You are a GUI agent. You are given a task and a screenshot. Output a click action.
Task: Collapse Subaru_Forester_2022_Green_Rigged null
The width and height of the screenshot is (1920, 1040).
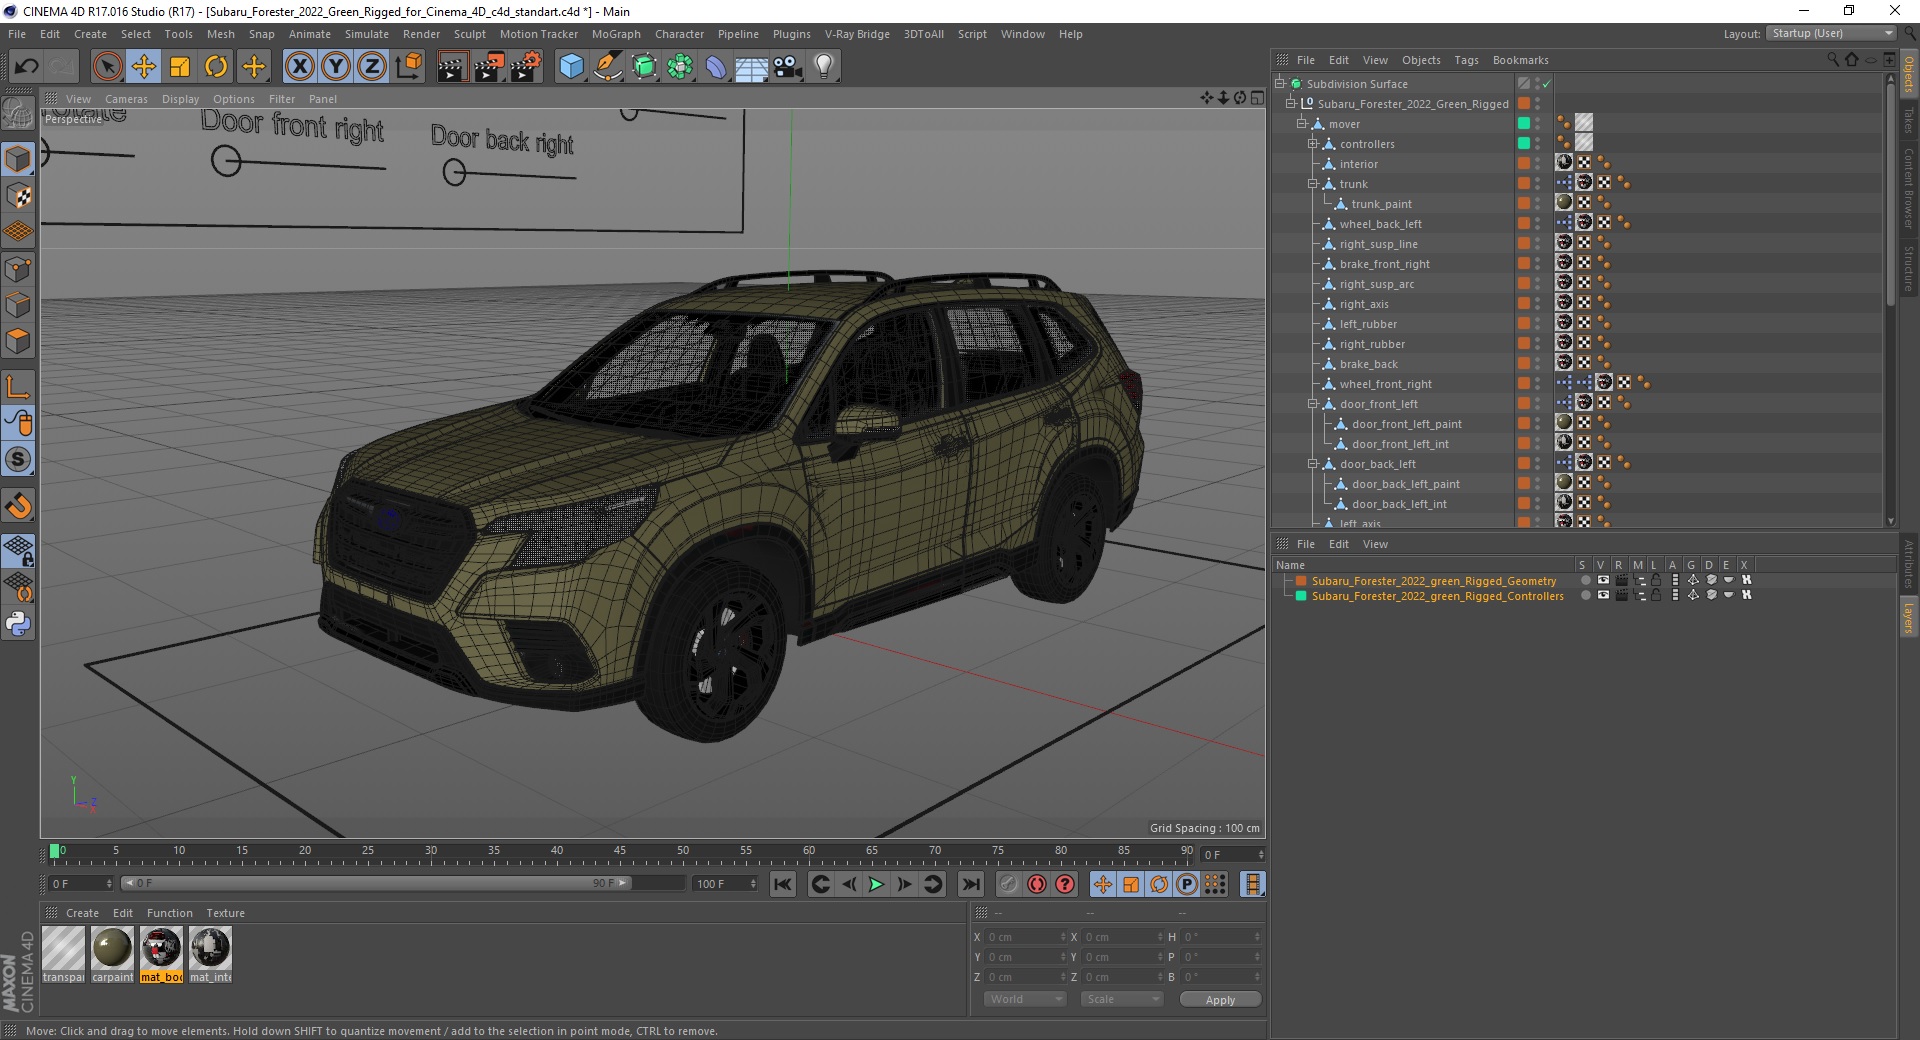pos(1291,104)
